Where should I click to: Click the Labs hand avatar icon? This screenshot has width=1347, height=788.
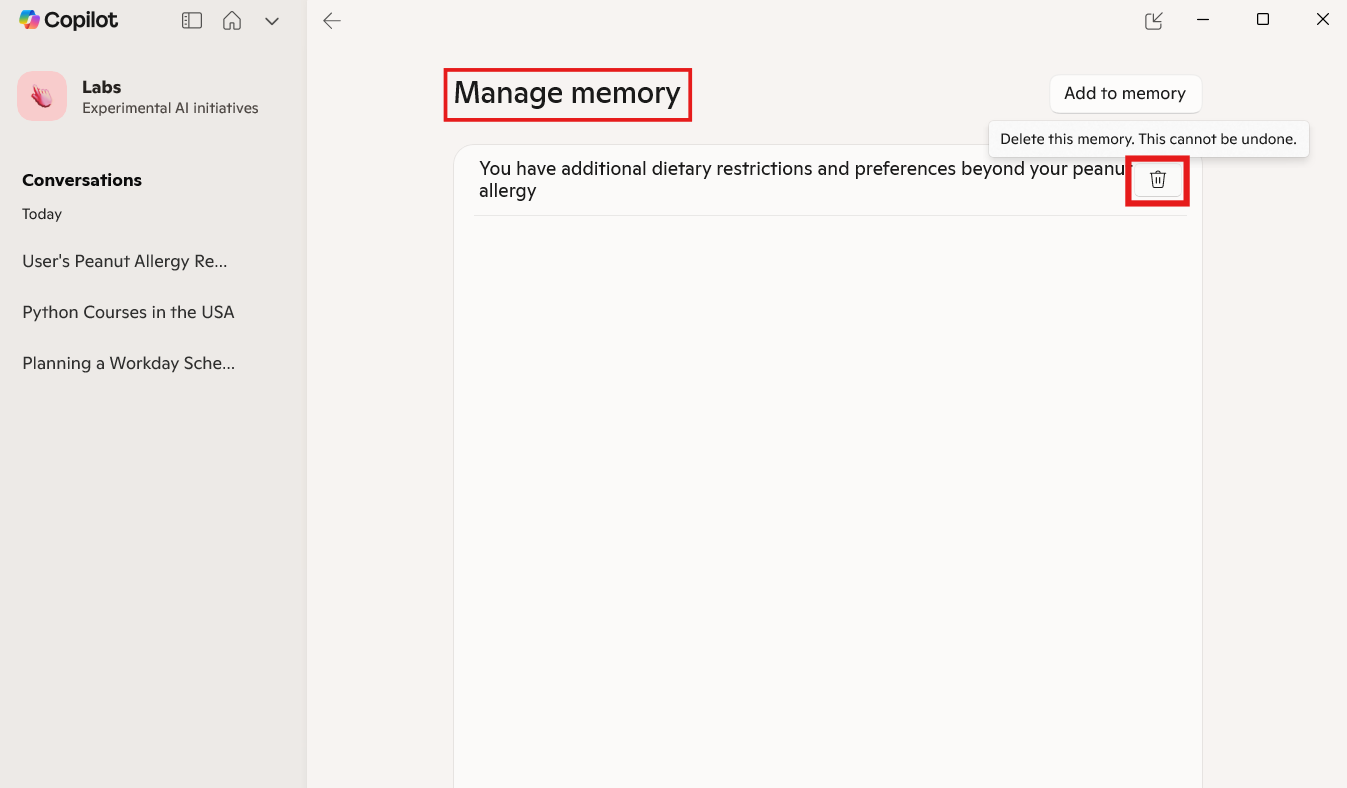pos(41,95)
